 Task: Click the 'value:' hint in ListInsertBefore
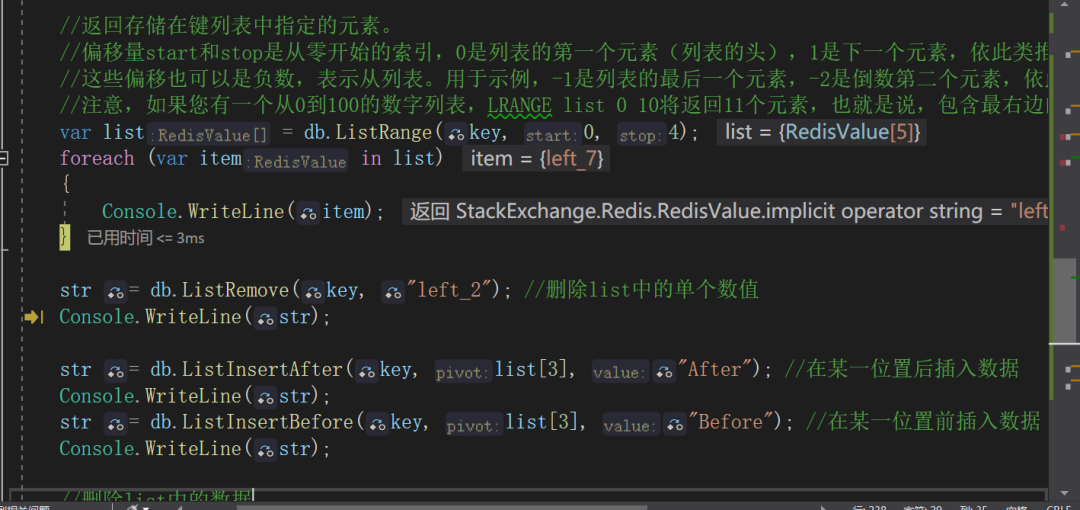click(632, 424)
